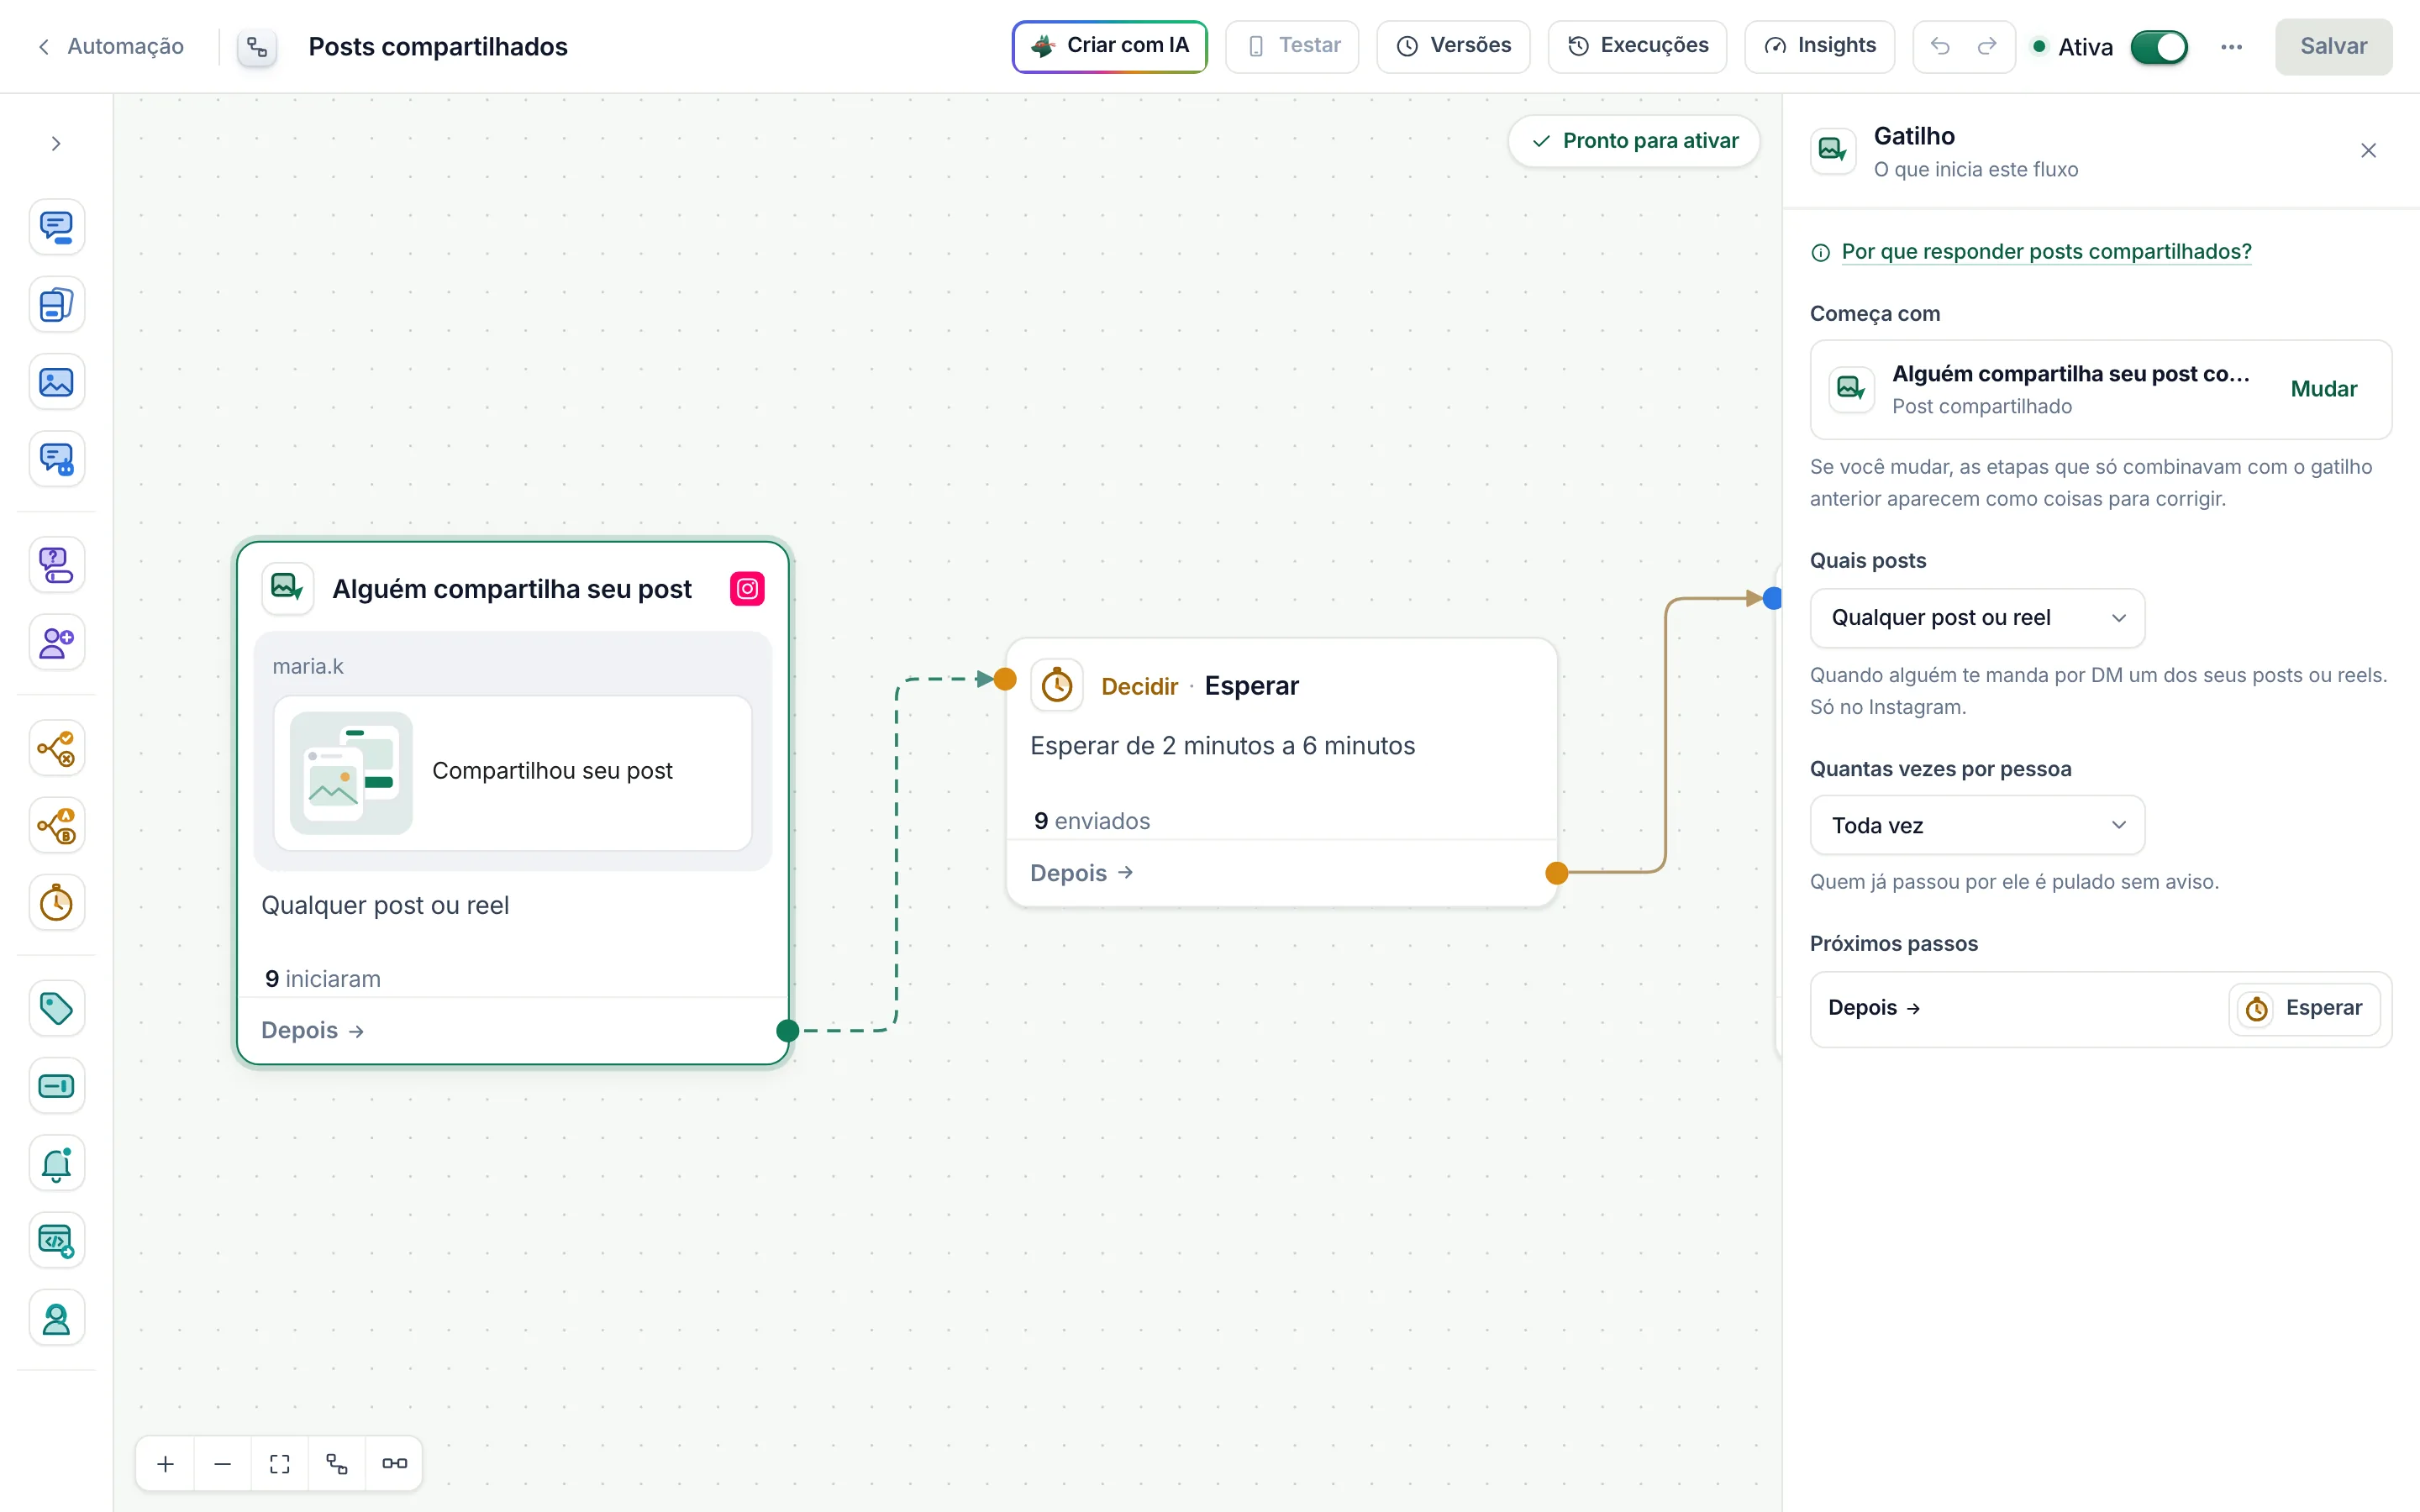2420x1512 pixels.
Task: Zoom in on the canvas with plus
Action: pyautogui.click(x=166, y=1464)
